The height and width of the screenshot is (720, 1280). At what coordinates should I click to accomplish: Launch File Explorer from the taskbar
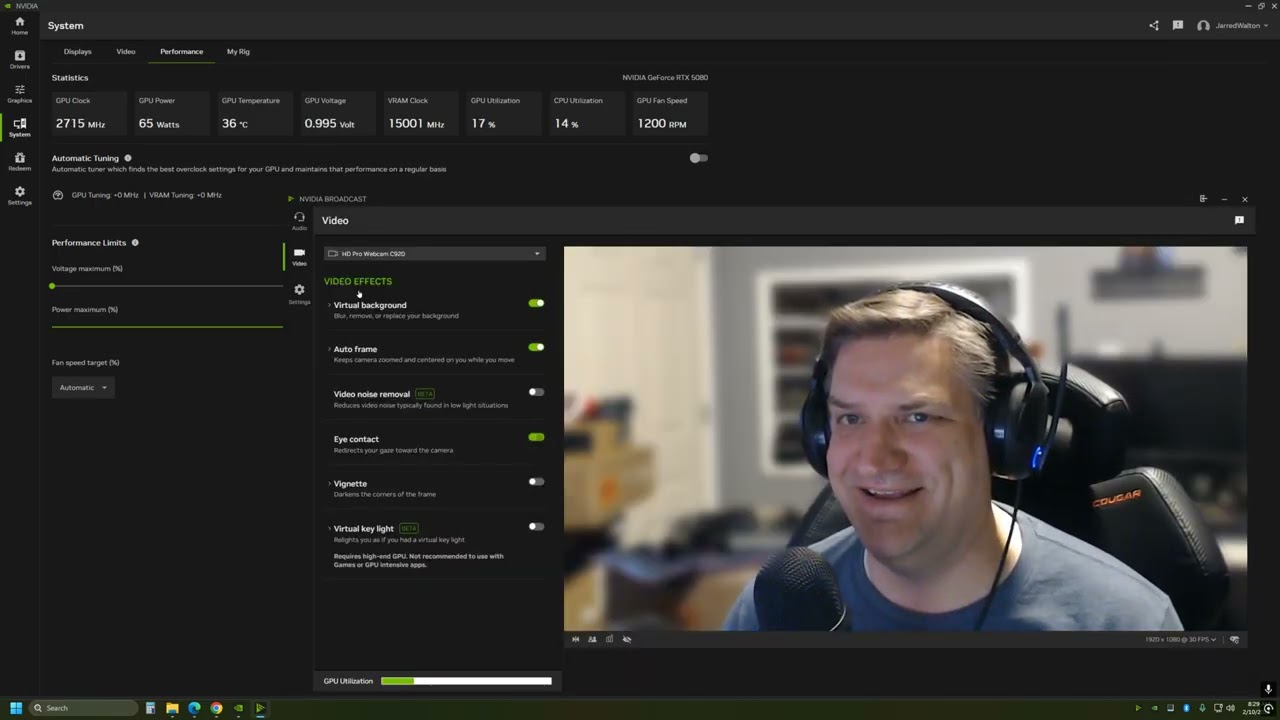coord(172,708)
